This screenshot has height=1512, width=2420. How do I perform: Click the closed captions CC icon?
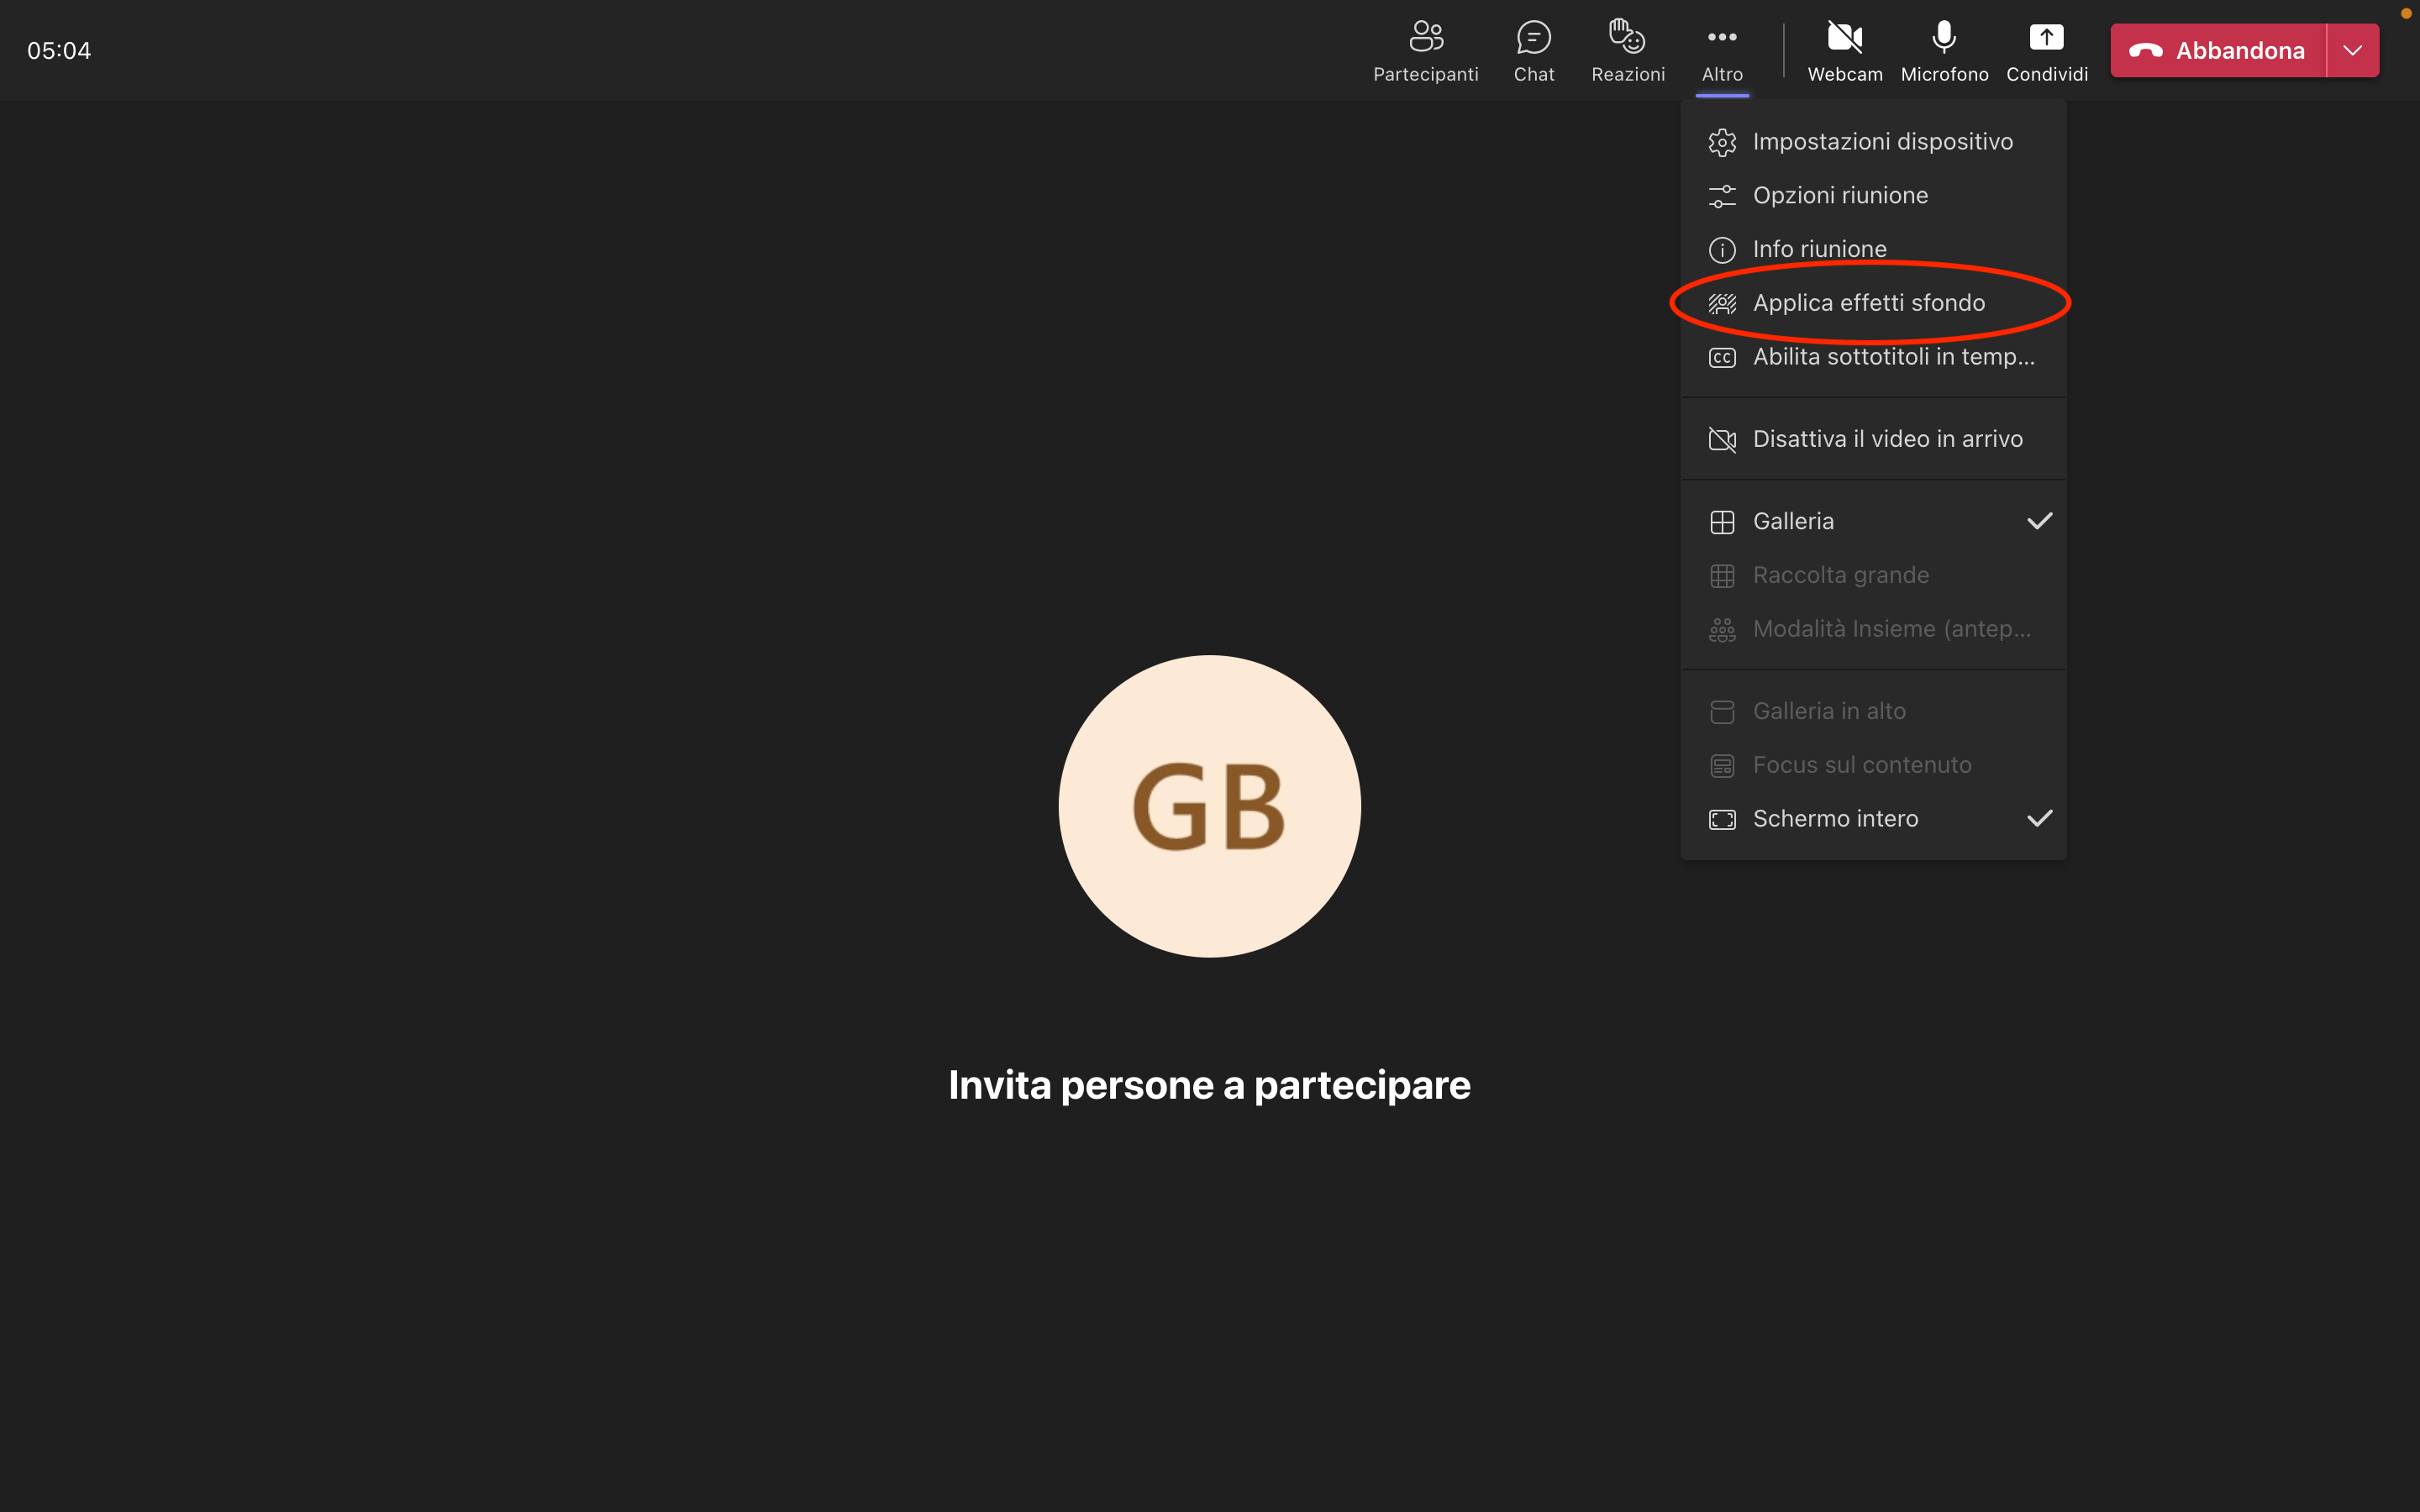(1722, 358)
